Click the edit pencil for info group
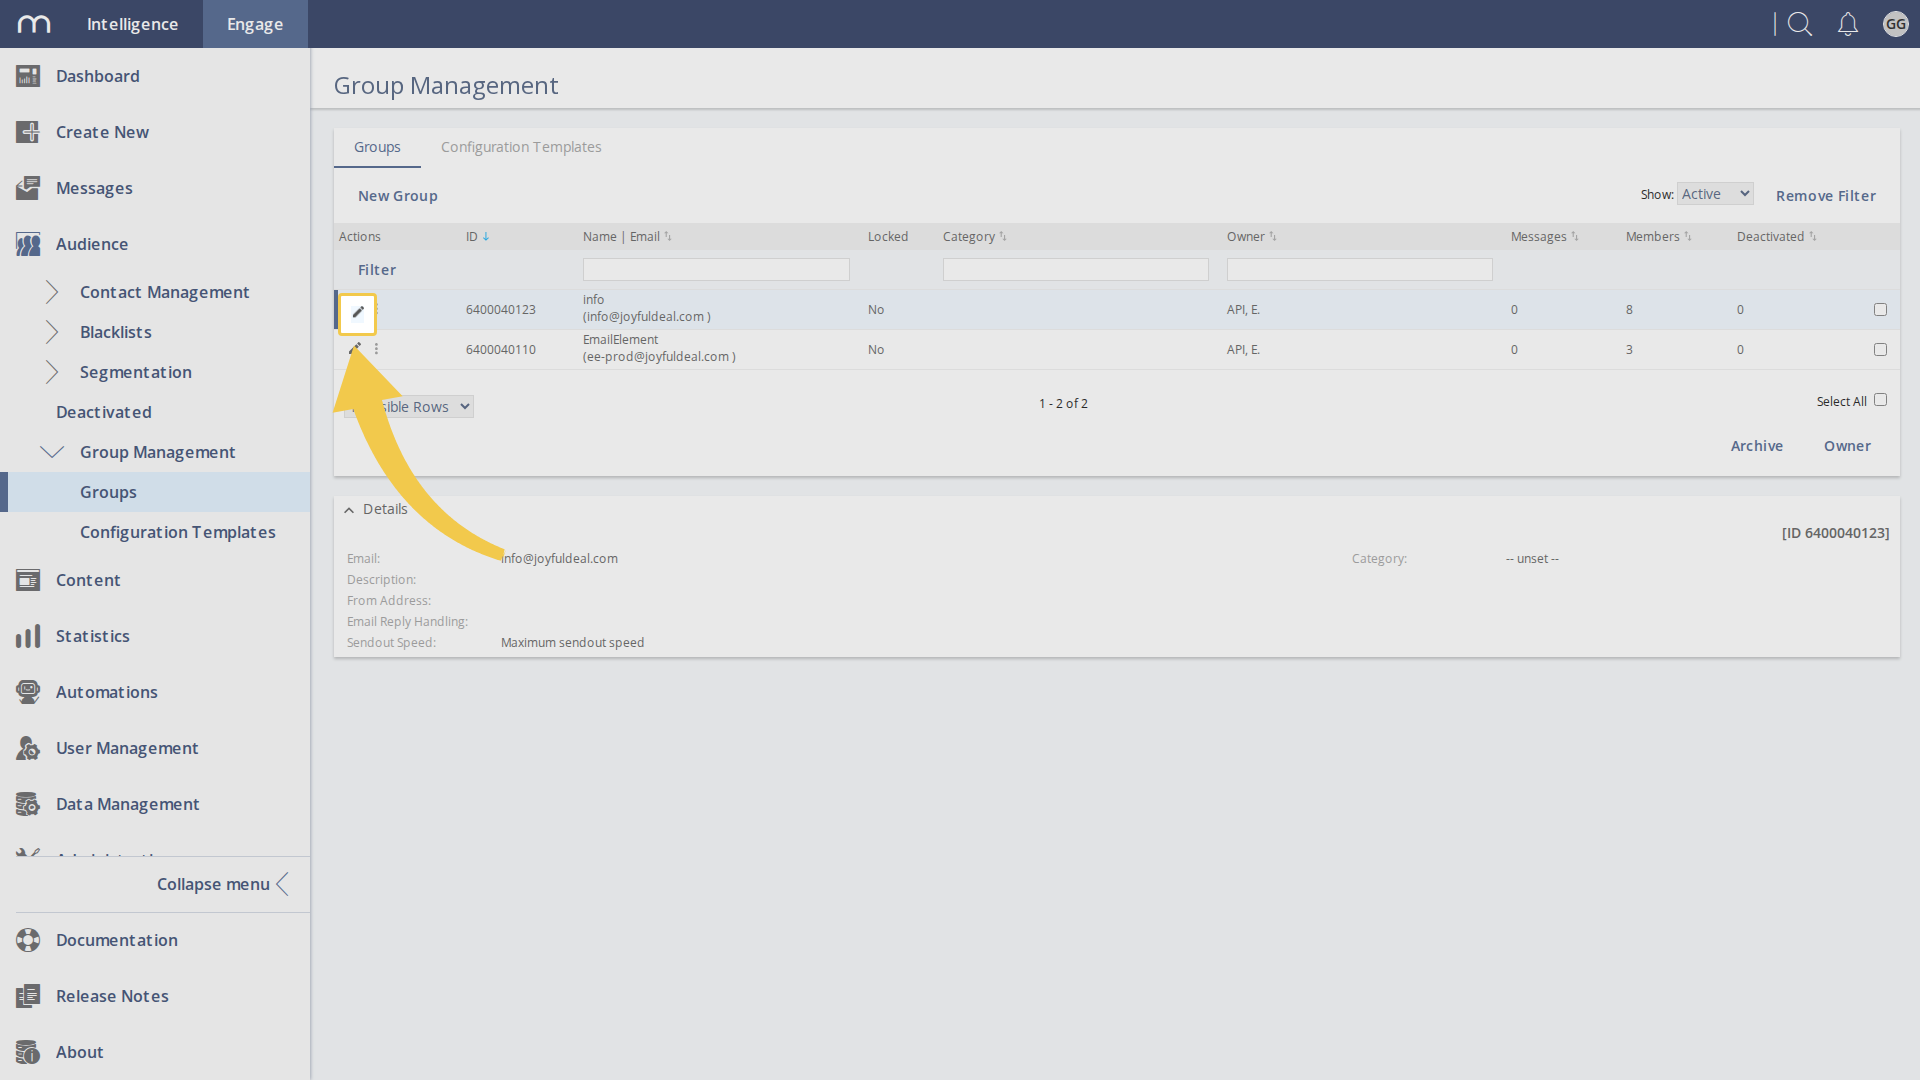The height and width of the screenshot is (1080, 1920). (358, 312)
